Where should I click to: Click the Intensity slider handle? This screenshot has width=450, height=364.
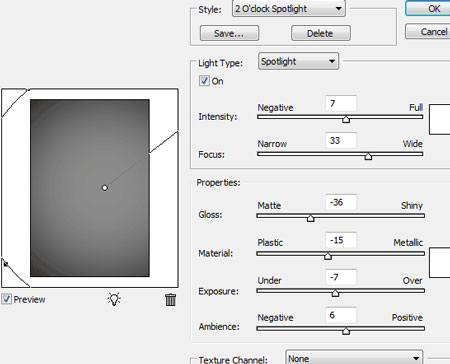346,119
